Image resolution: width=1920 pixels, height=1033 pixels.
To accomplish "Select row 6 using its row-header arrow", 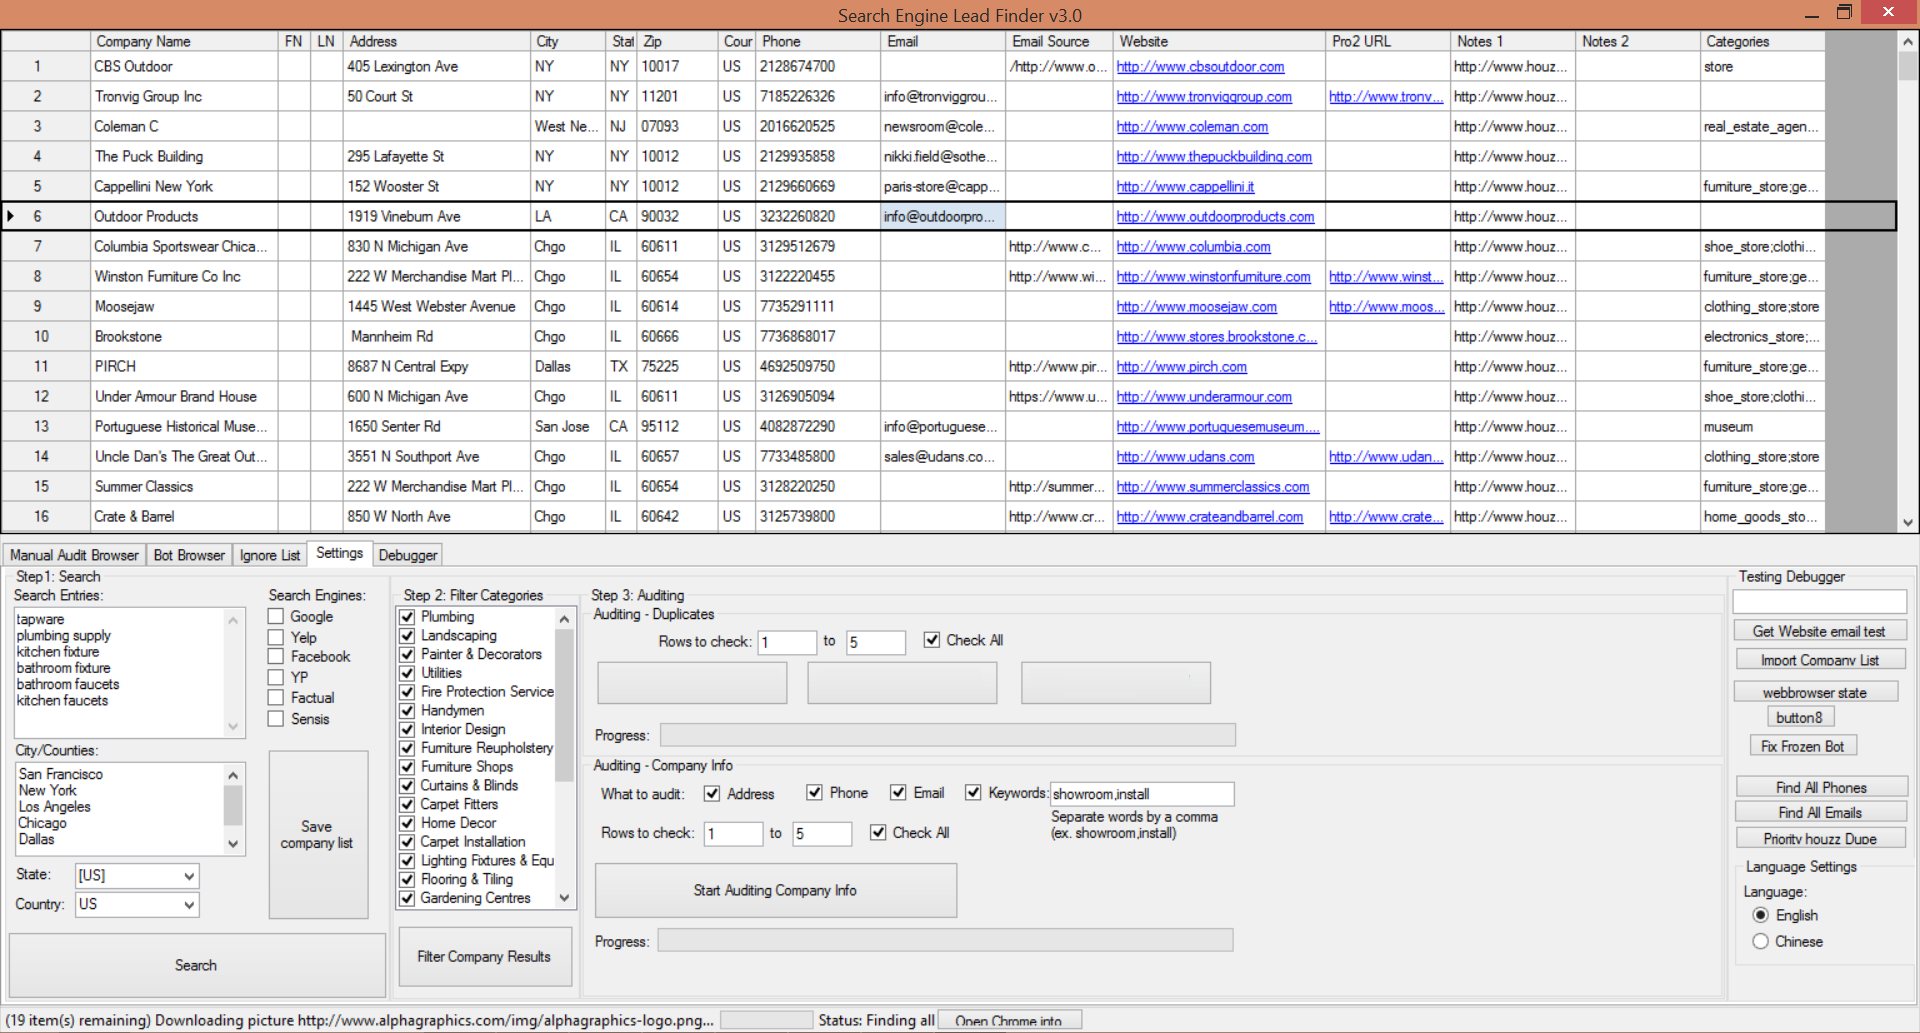I will [x=11, y=216].
